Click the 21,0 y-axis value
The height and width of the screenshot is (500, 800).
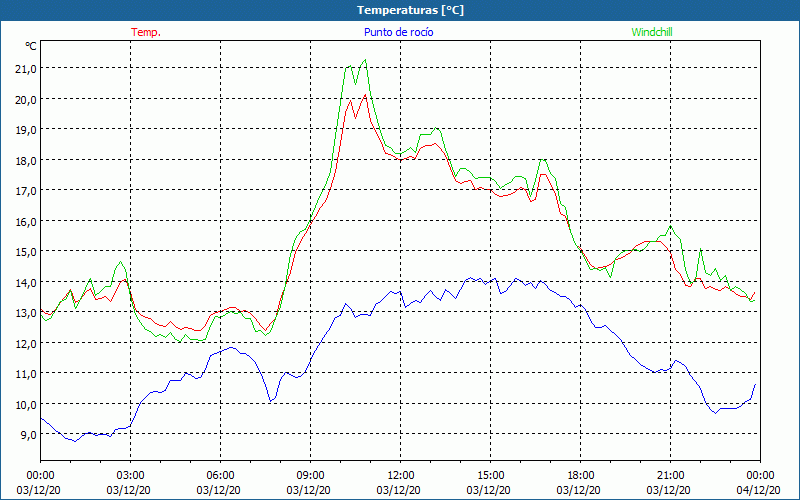coord(26,68)
